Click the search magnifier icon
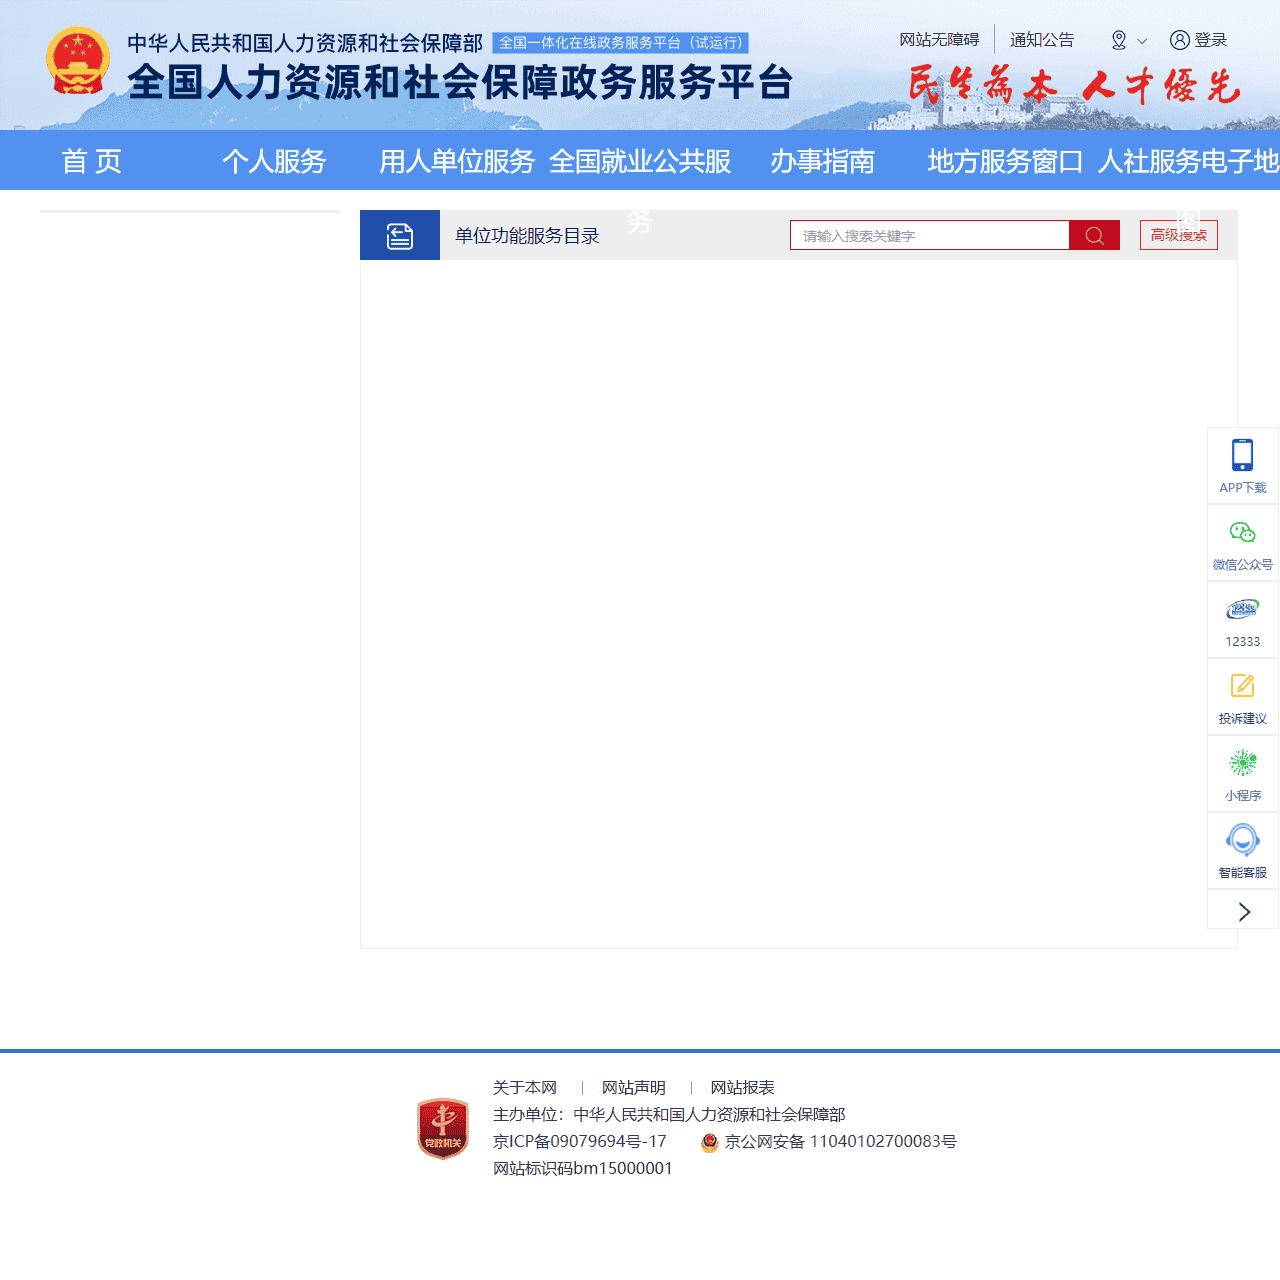This screenshot has width=1280, height=1280. pyautogui.click(x=1094, y=234)
